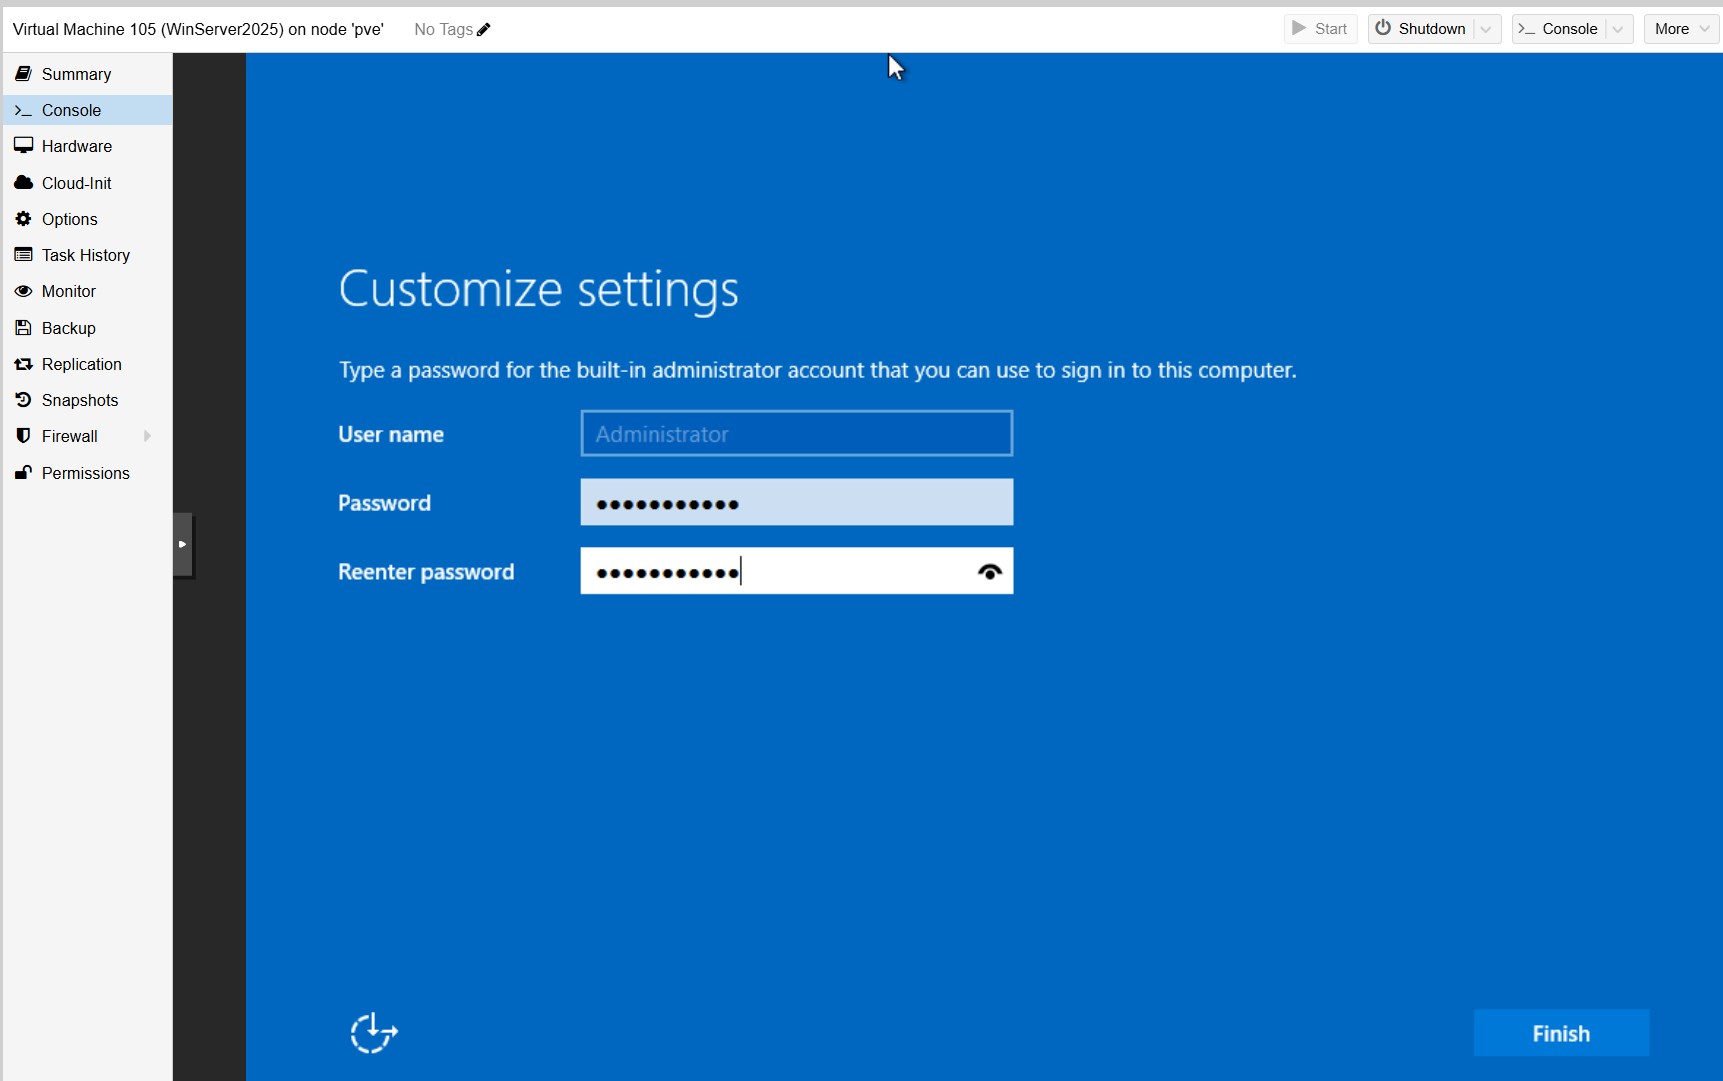Click the Summary book icon in sidebar
This screenshot has height=1081, width=1723.
click(23, 74)
